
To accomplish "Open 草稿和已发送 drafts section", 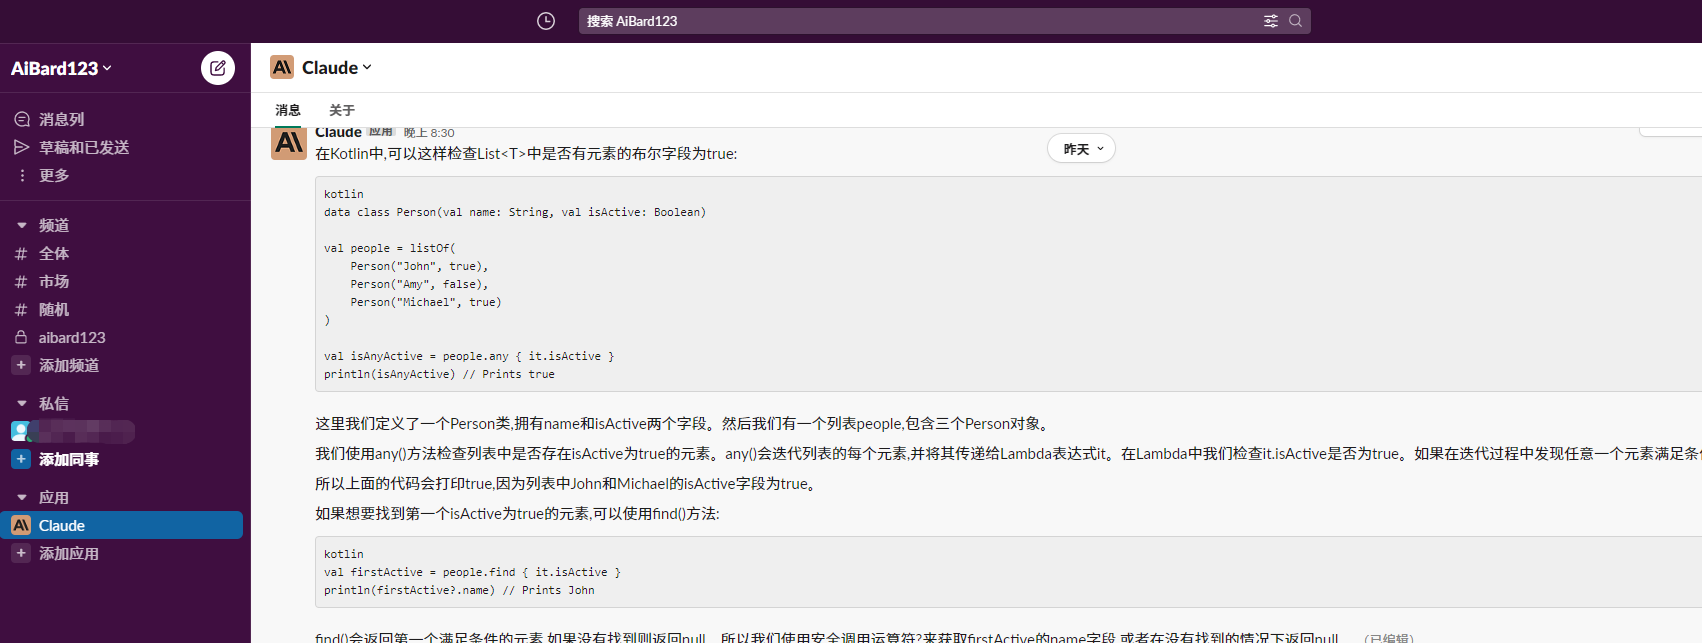I will tap(83, 147).
